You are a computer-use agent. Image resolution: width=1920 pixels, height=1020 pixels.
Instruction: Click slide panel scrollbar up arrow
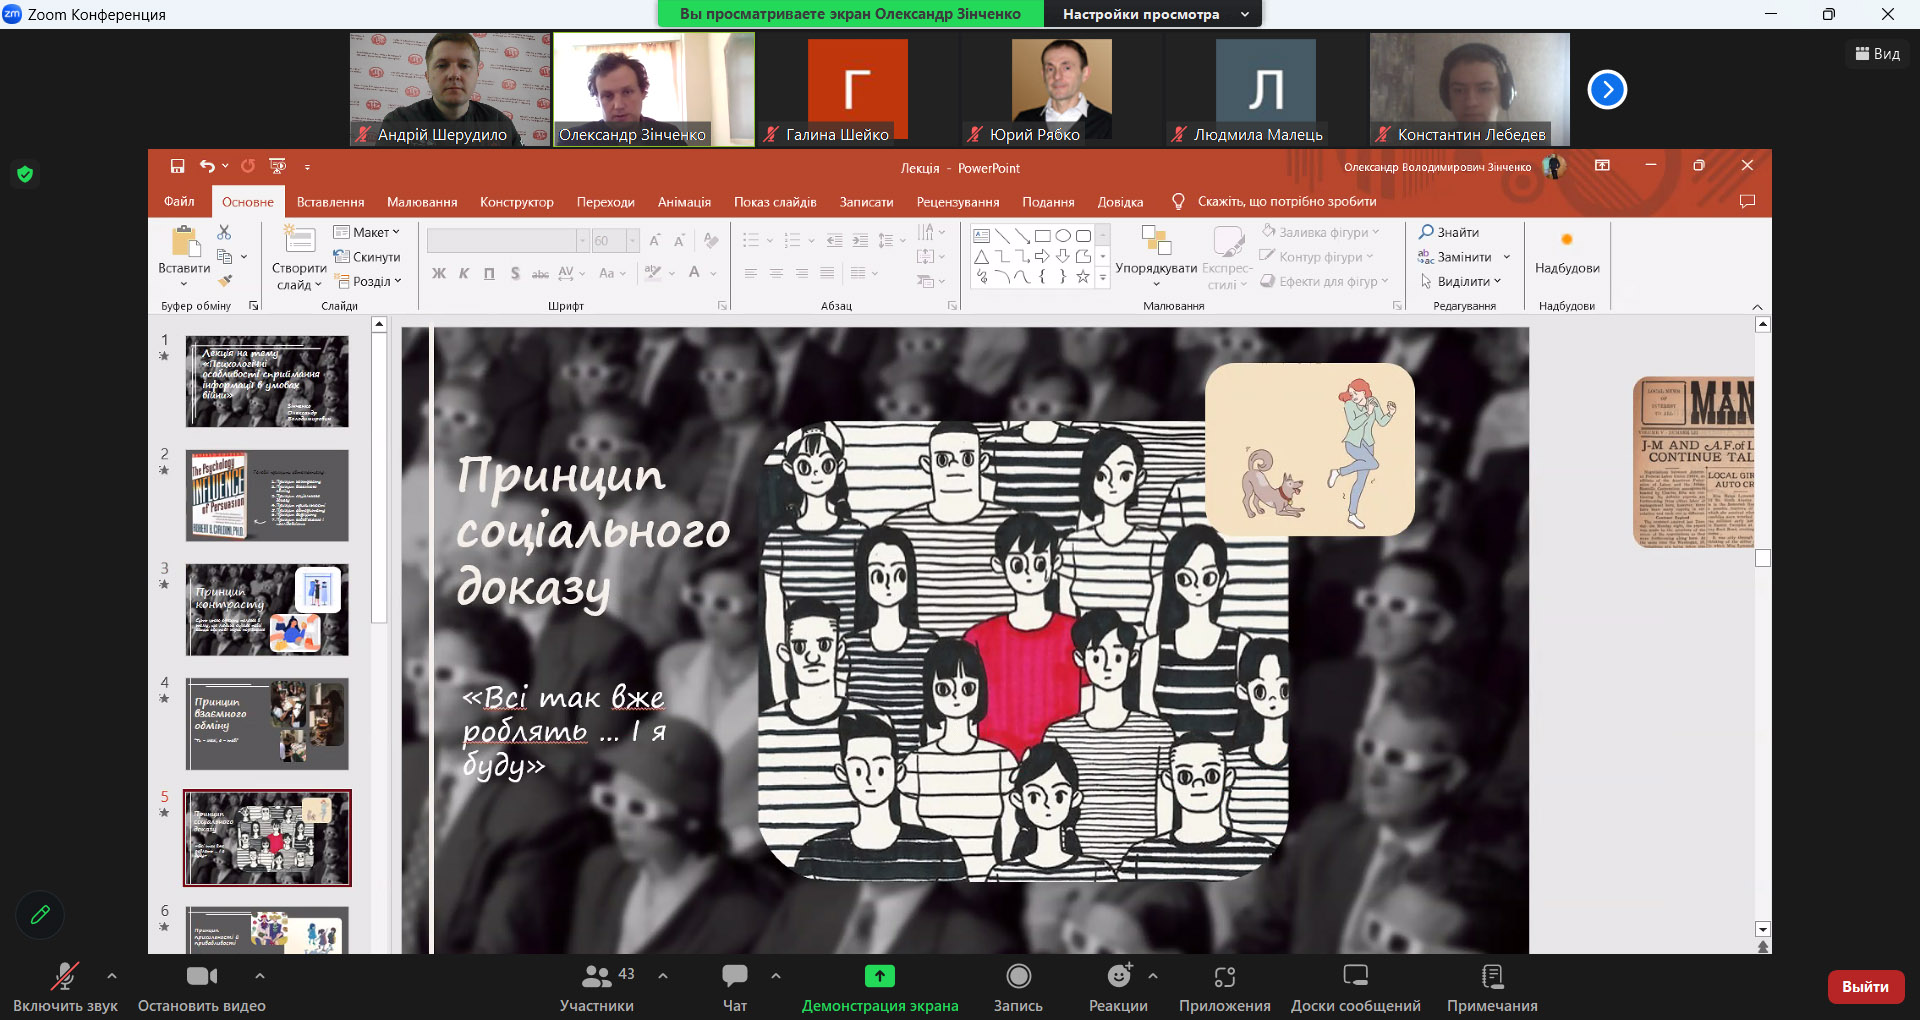(379, 324)
